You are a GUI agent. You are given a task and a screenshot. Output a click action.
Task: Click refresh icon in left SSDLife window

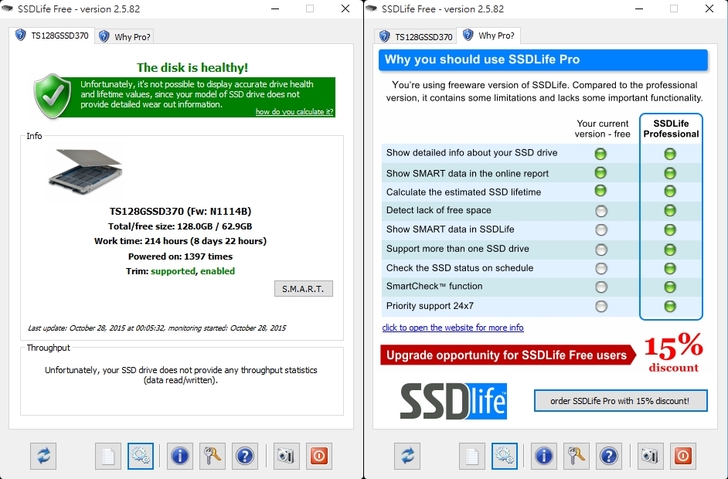click(x=44, y=456)
